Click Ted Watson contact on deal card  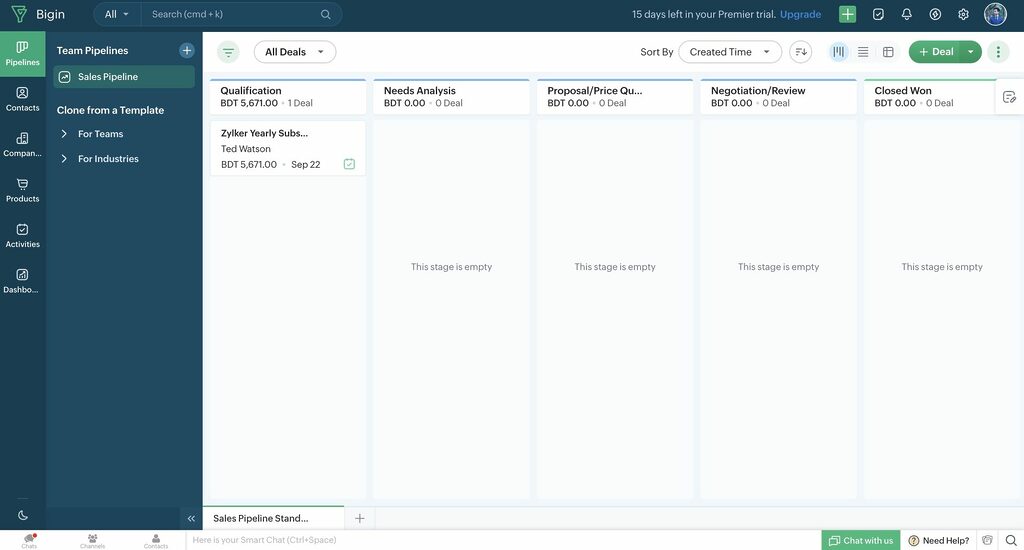click(246, 149)
